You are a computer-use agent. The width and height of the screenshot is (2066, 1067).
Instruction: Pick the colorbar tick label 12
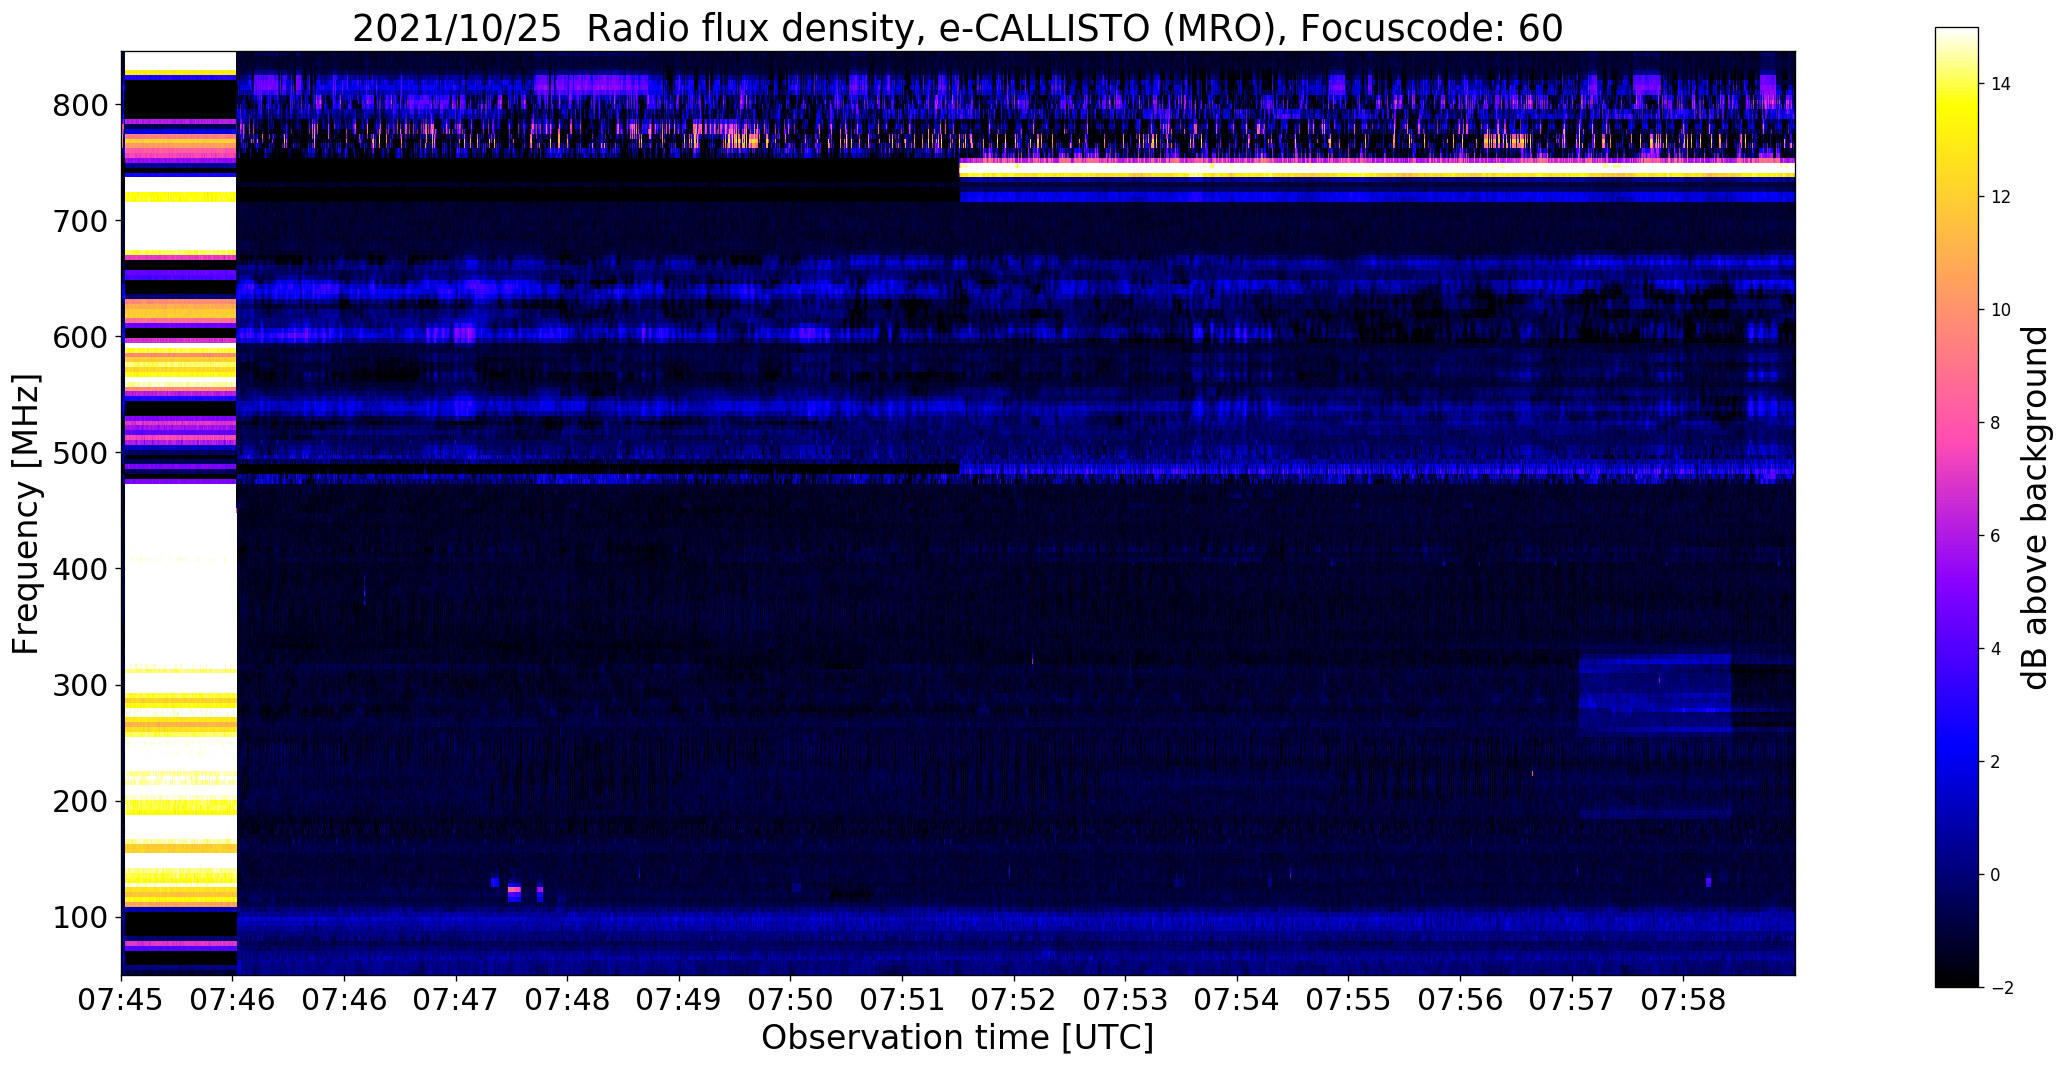[x=2000, y=197]
